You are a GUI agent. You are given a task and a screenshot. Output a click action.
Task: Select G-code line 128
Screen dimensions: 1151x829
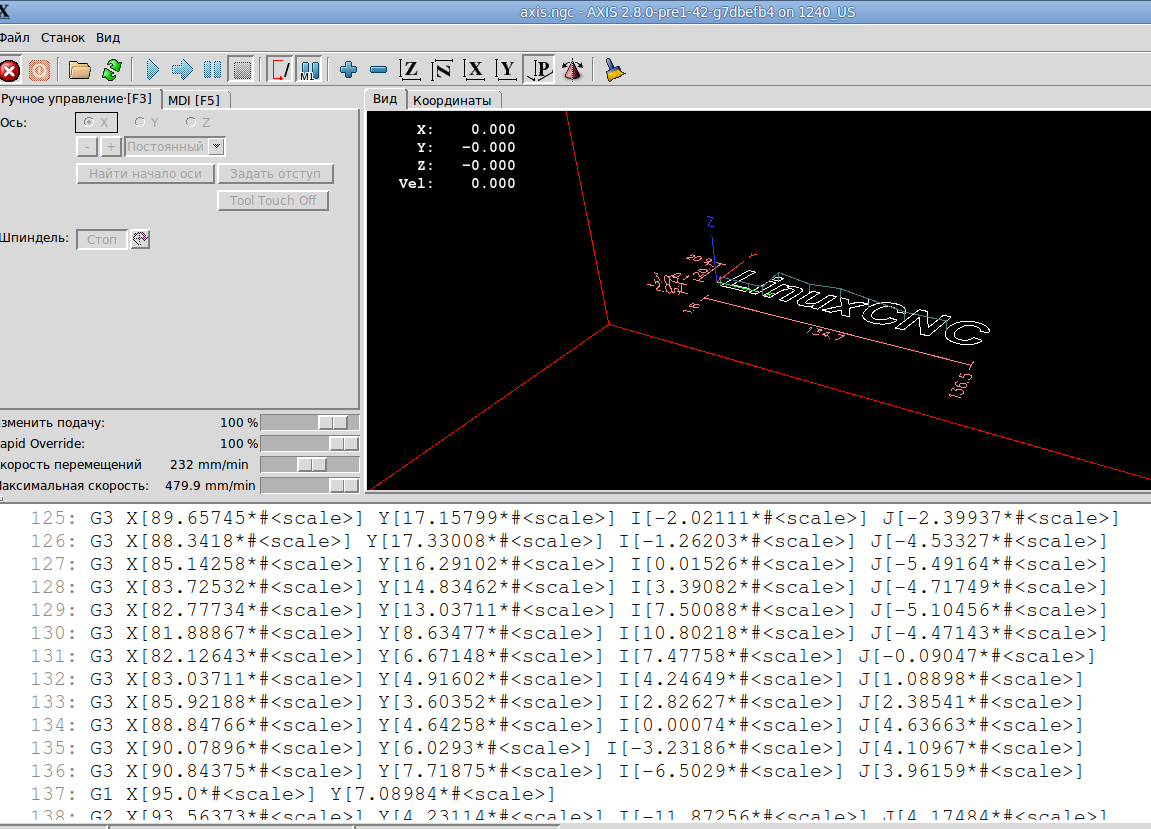(x=569, y=587)
